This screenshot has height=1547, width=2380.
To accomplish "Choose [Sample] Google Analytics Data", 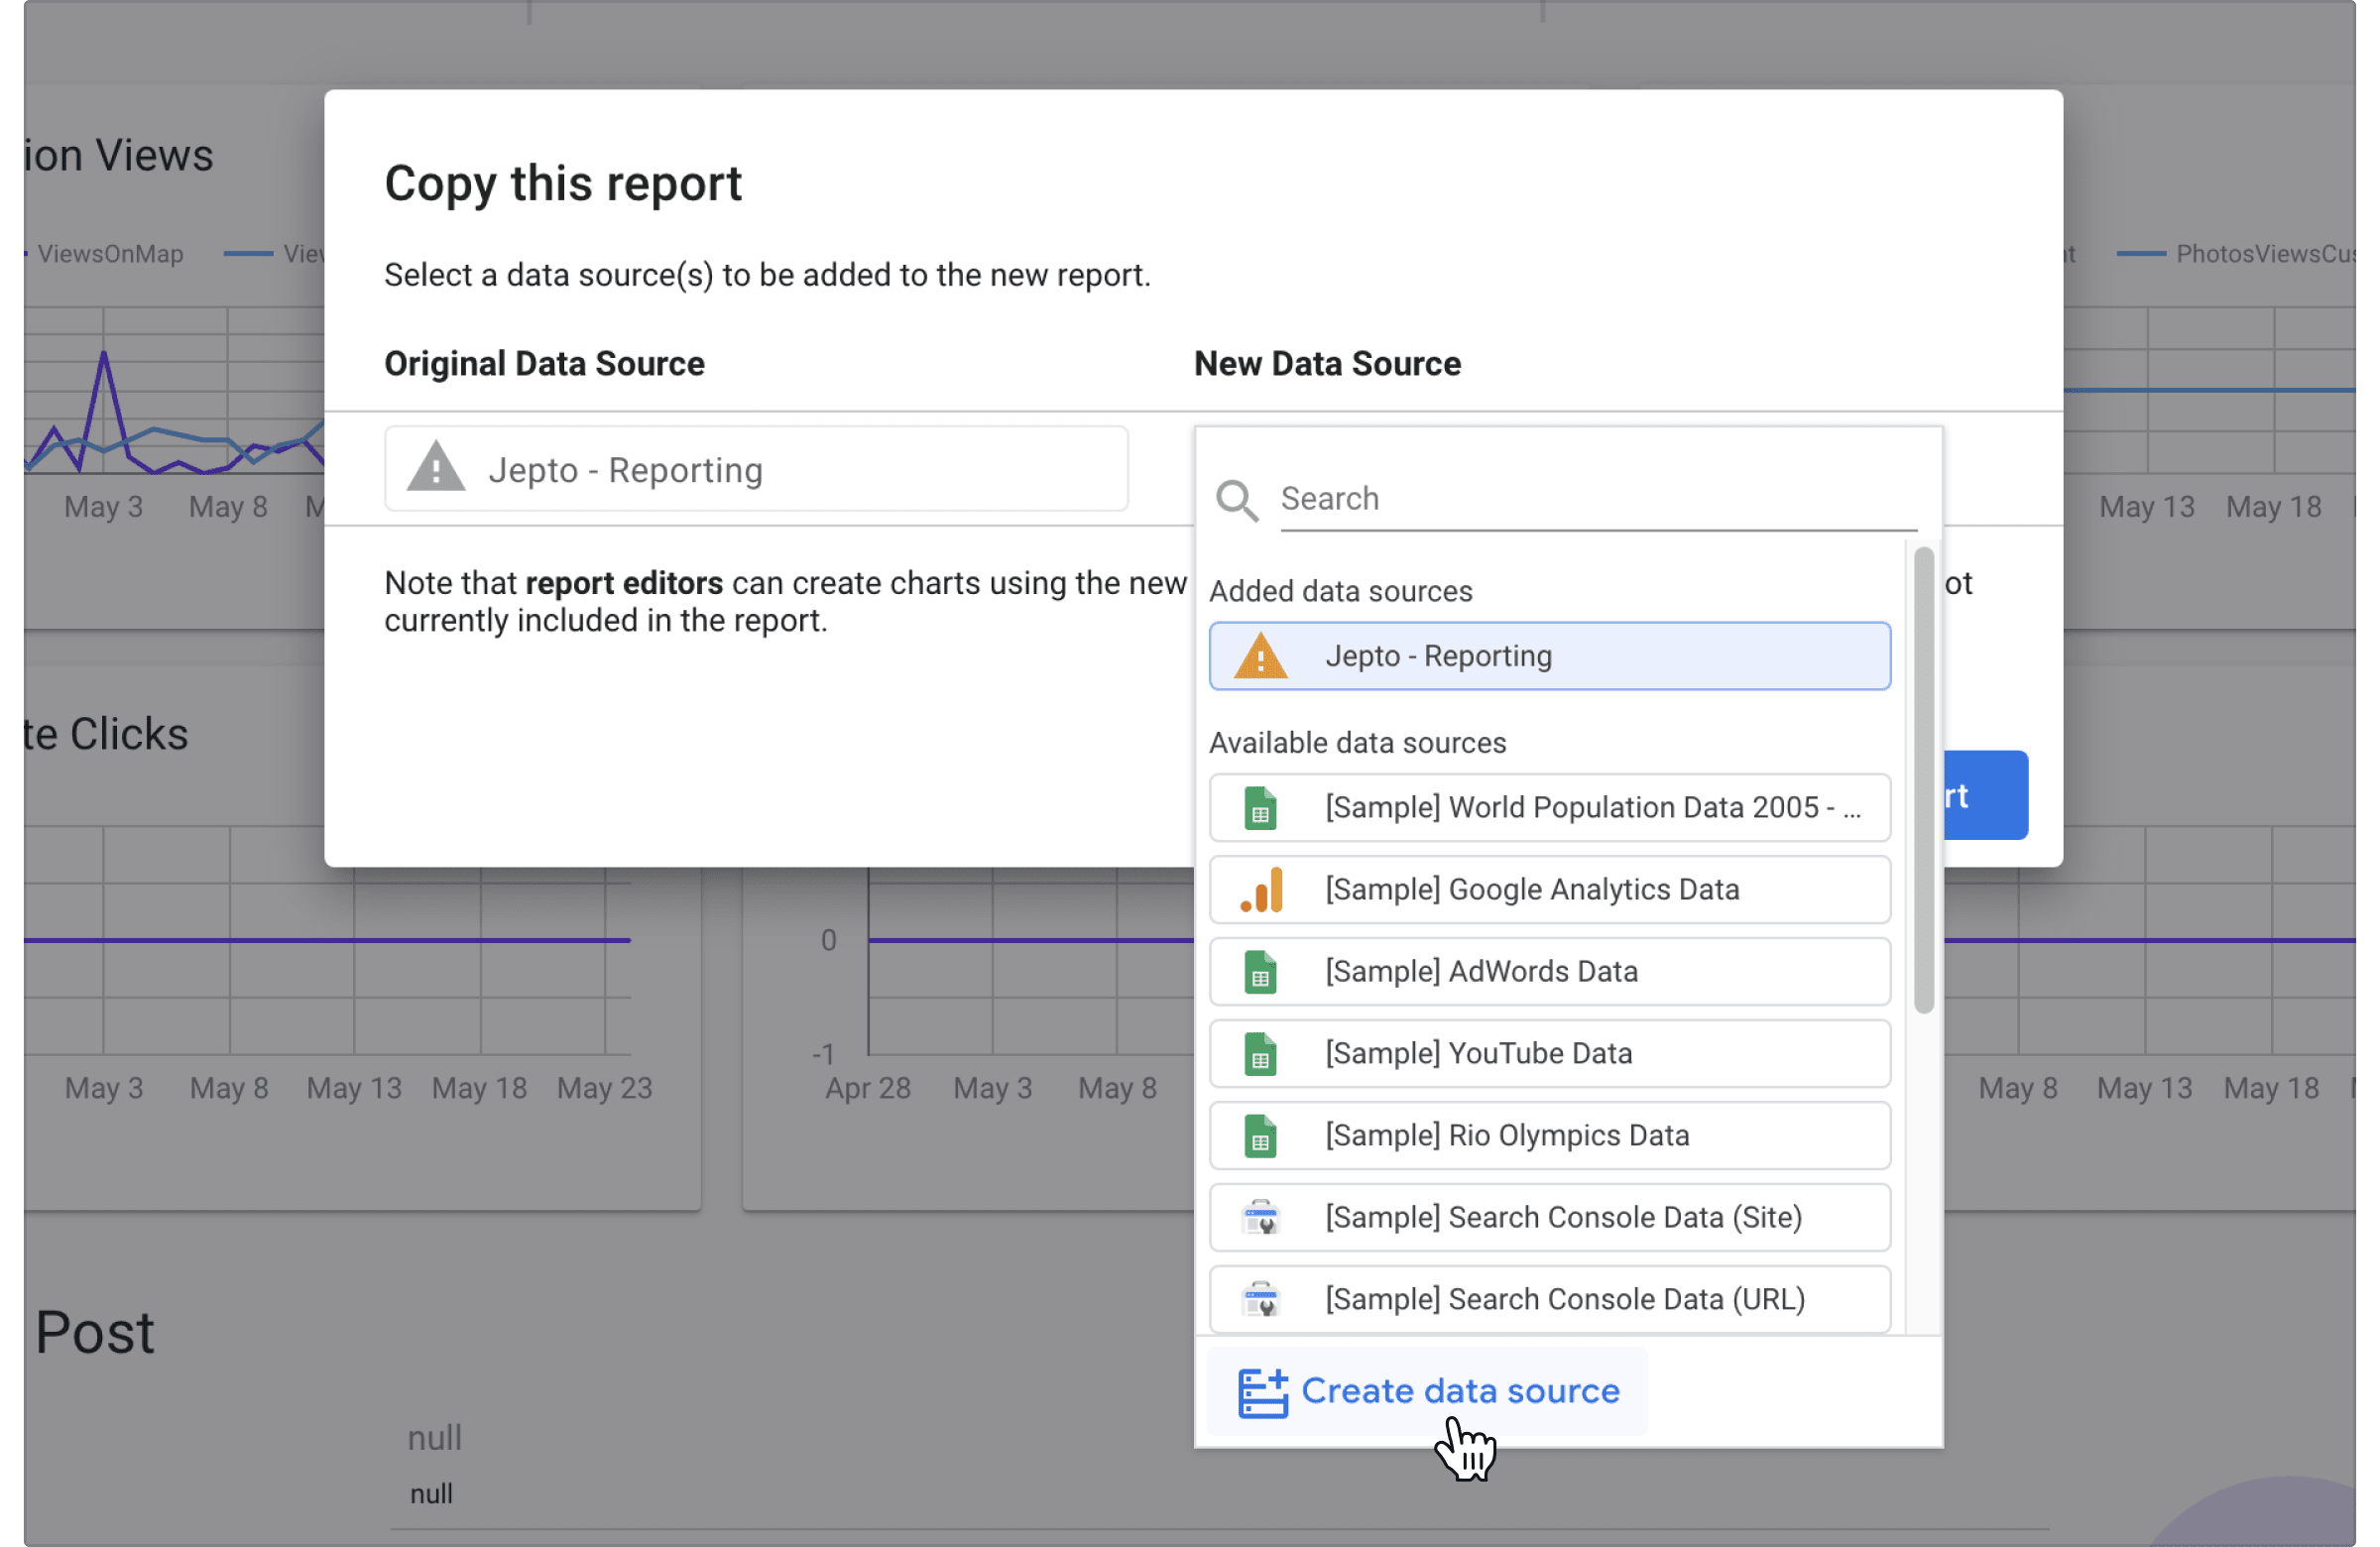I will point(1549,889).
